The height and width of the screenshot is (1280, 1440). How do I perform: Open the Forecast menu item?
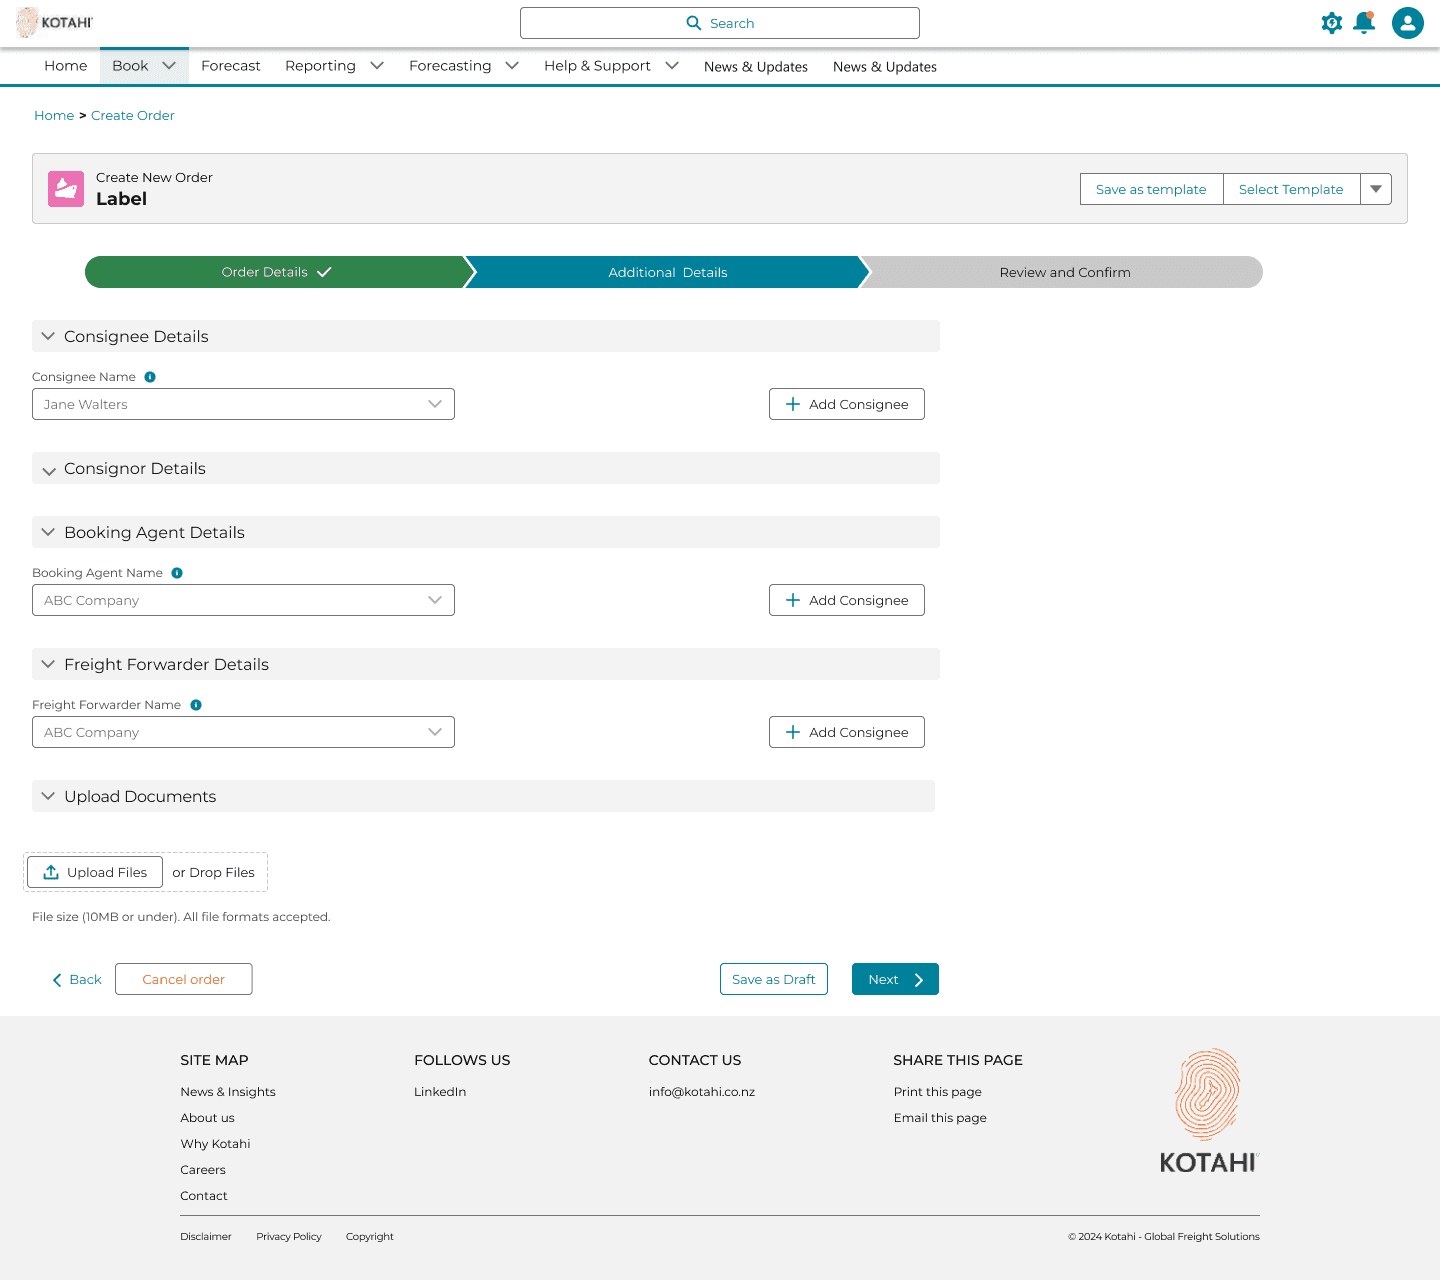click(231, 66)
